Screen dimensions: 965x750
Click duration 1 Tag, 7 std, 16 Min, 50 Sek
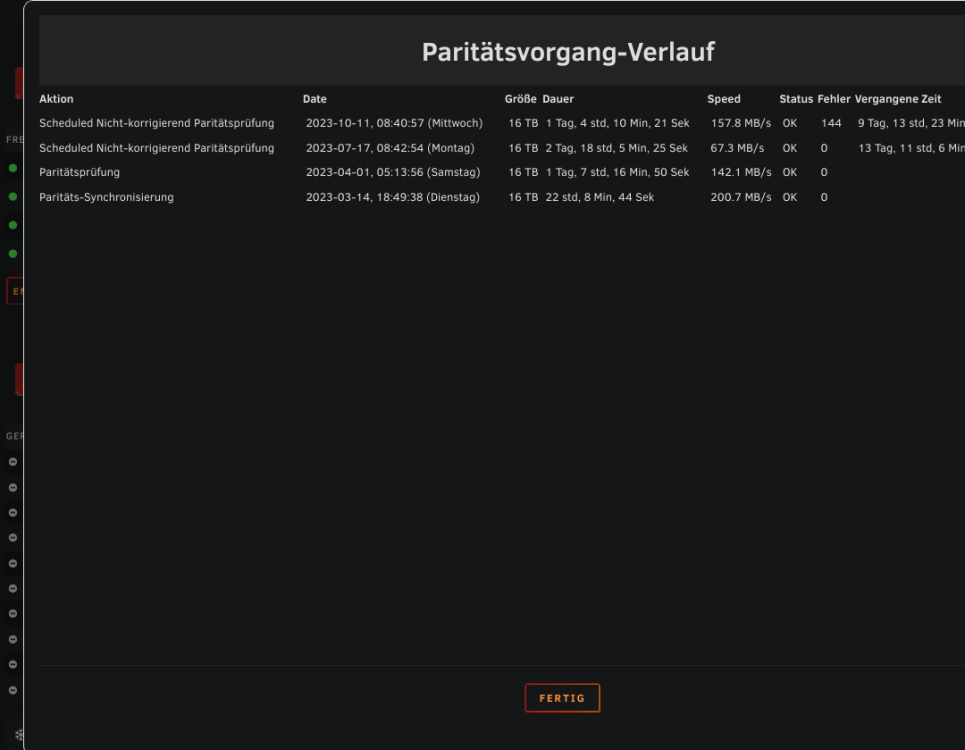point(617,172)
